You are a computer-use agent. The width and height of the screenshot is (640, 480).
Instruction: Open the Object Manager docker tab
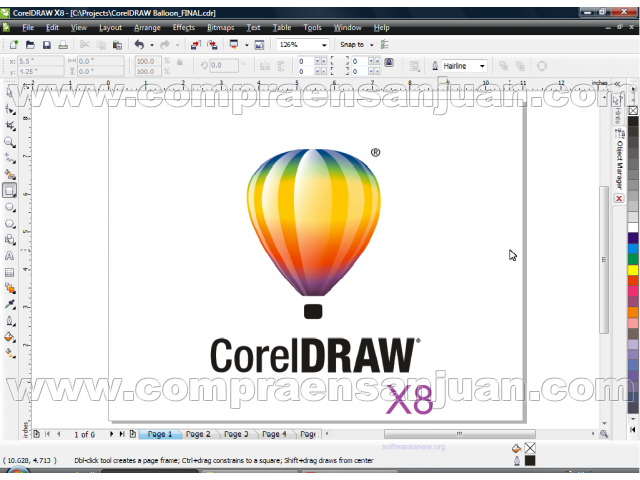point(619,160)
